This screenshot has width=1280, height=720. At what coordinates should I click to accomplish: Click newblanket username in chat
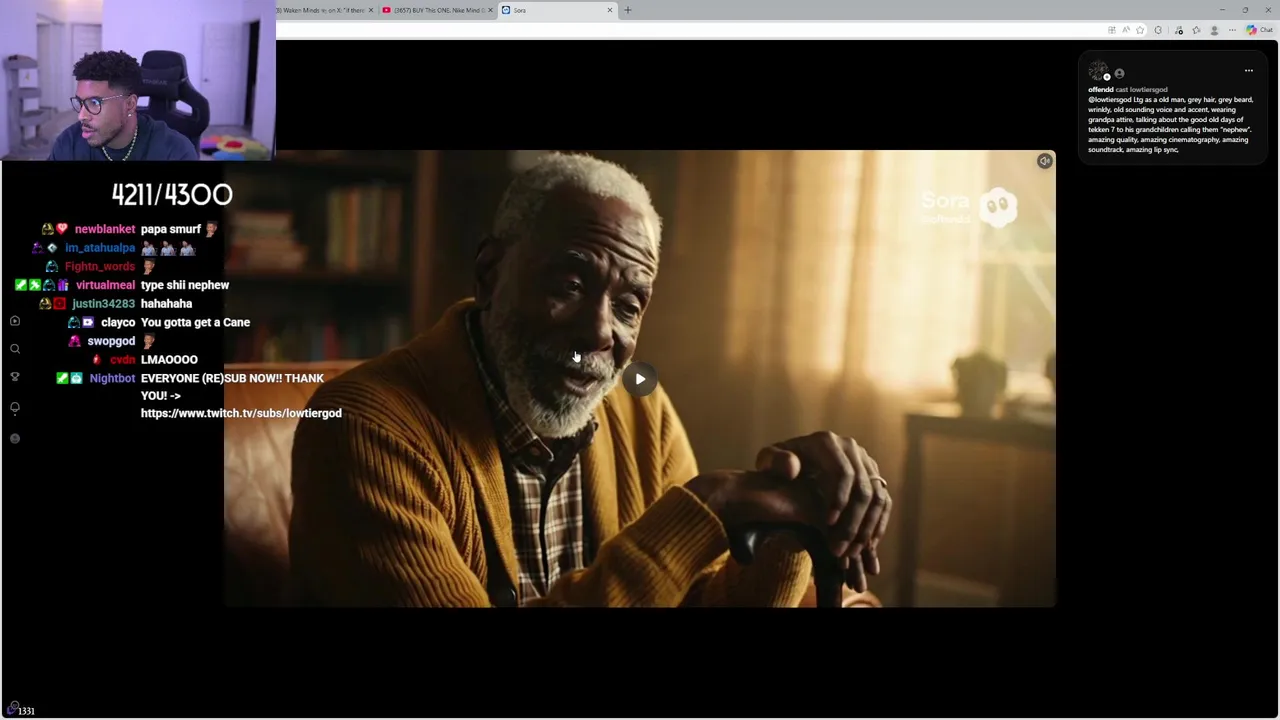[104, 229]
